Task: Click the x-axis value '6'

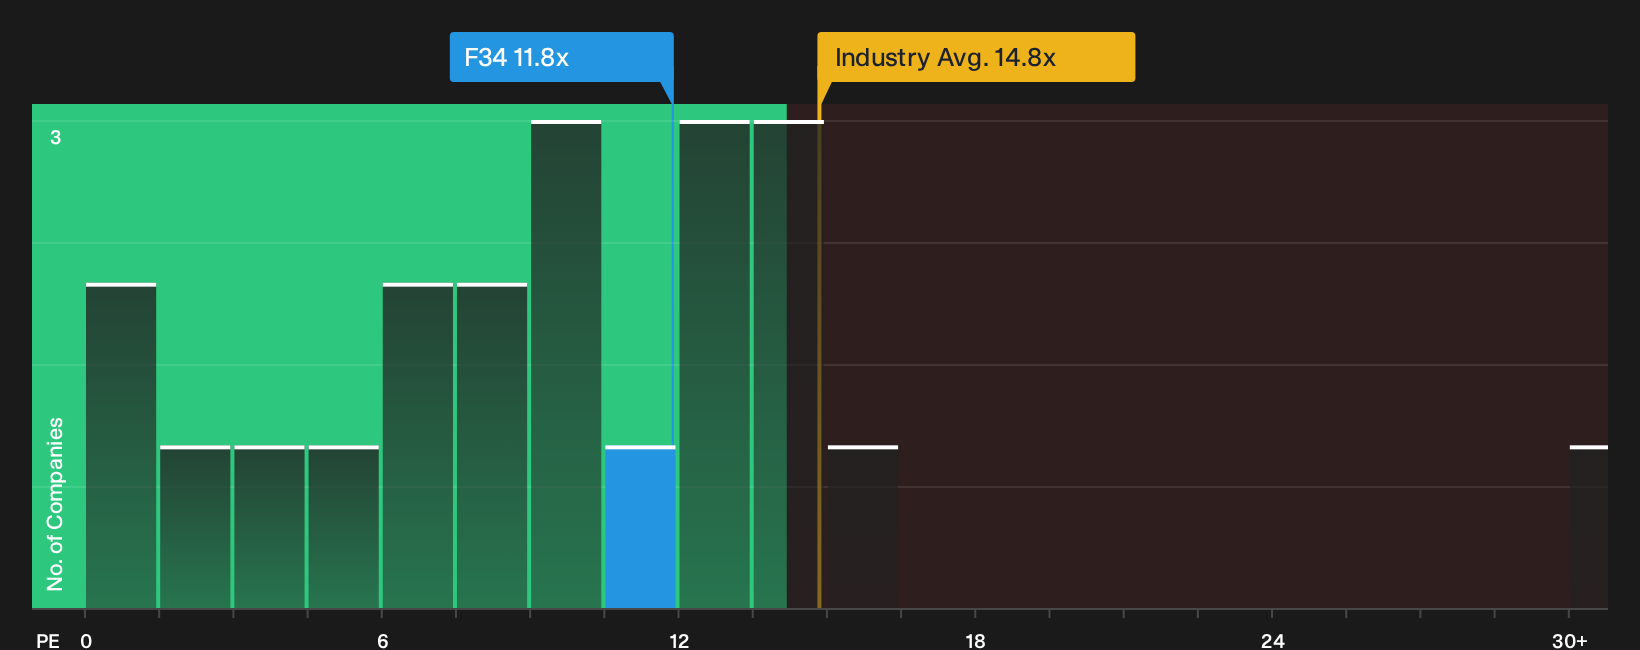Action: point(383,641)
